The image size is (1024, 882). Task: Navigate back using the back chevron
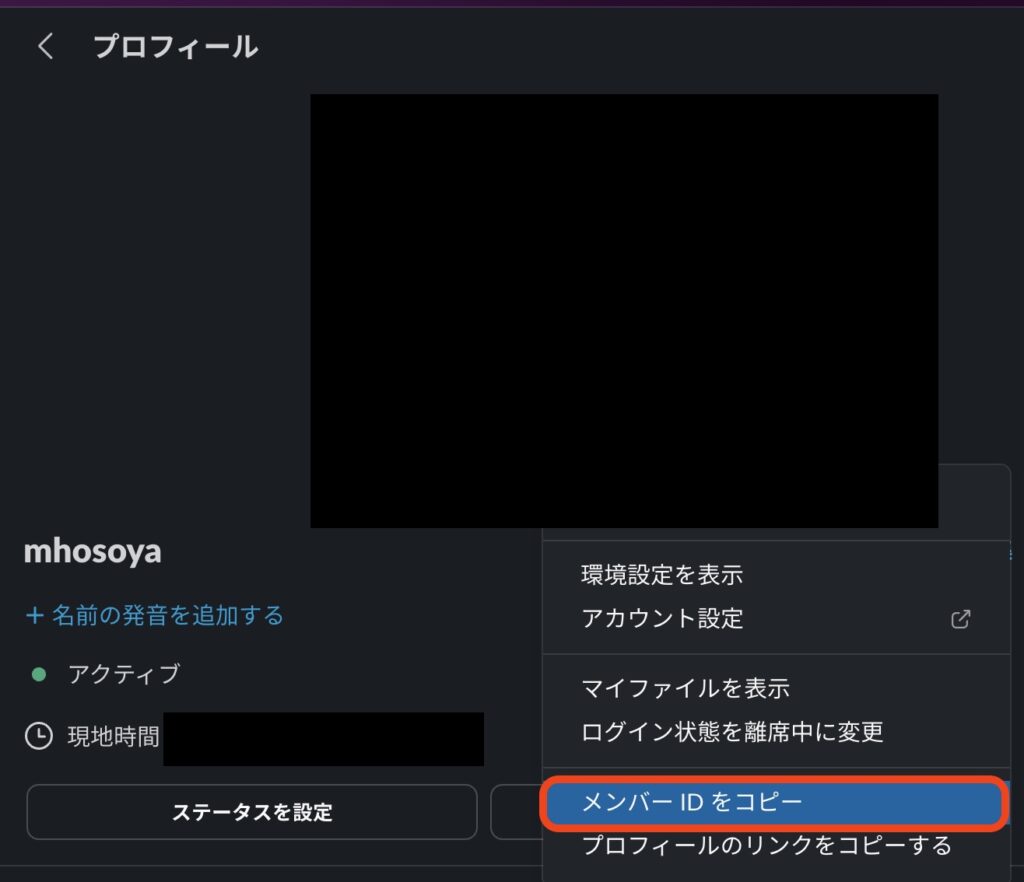45,46
